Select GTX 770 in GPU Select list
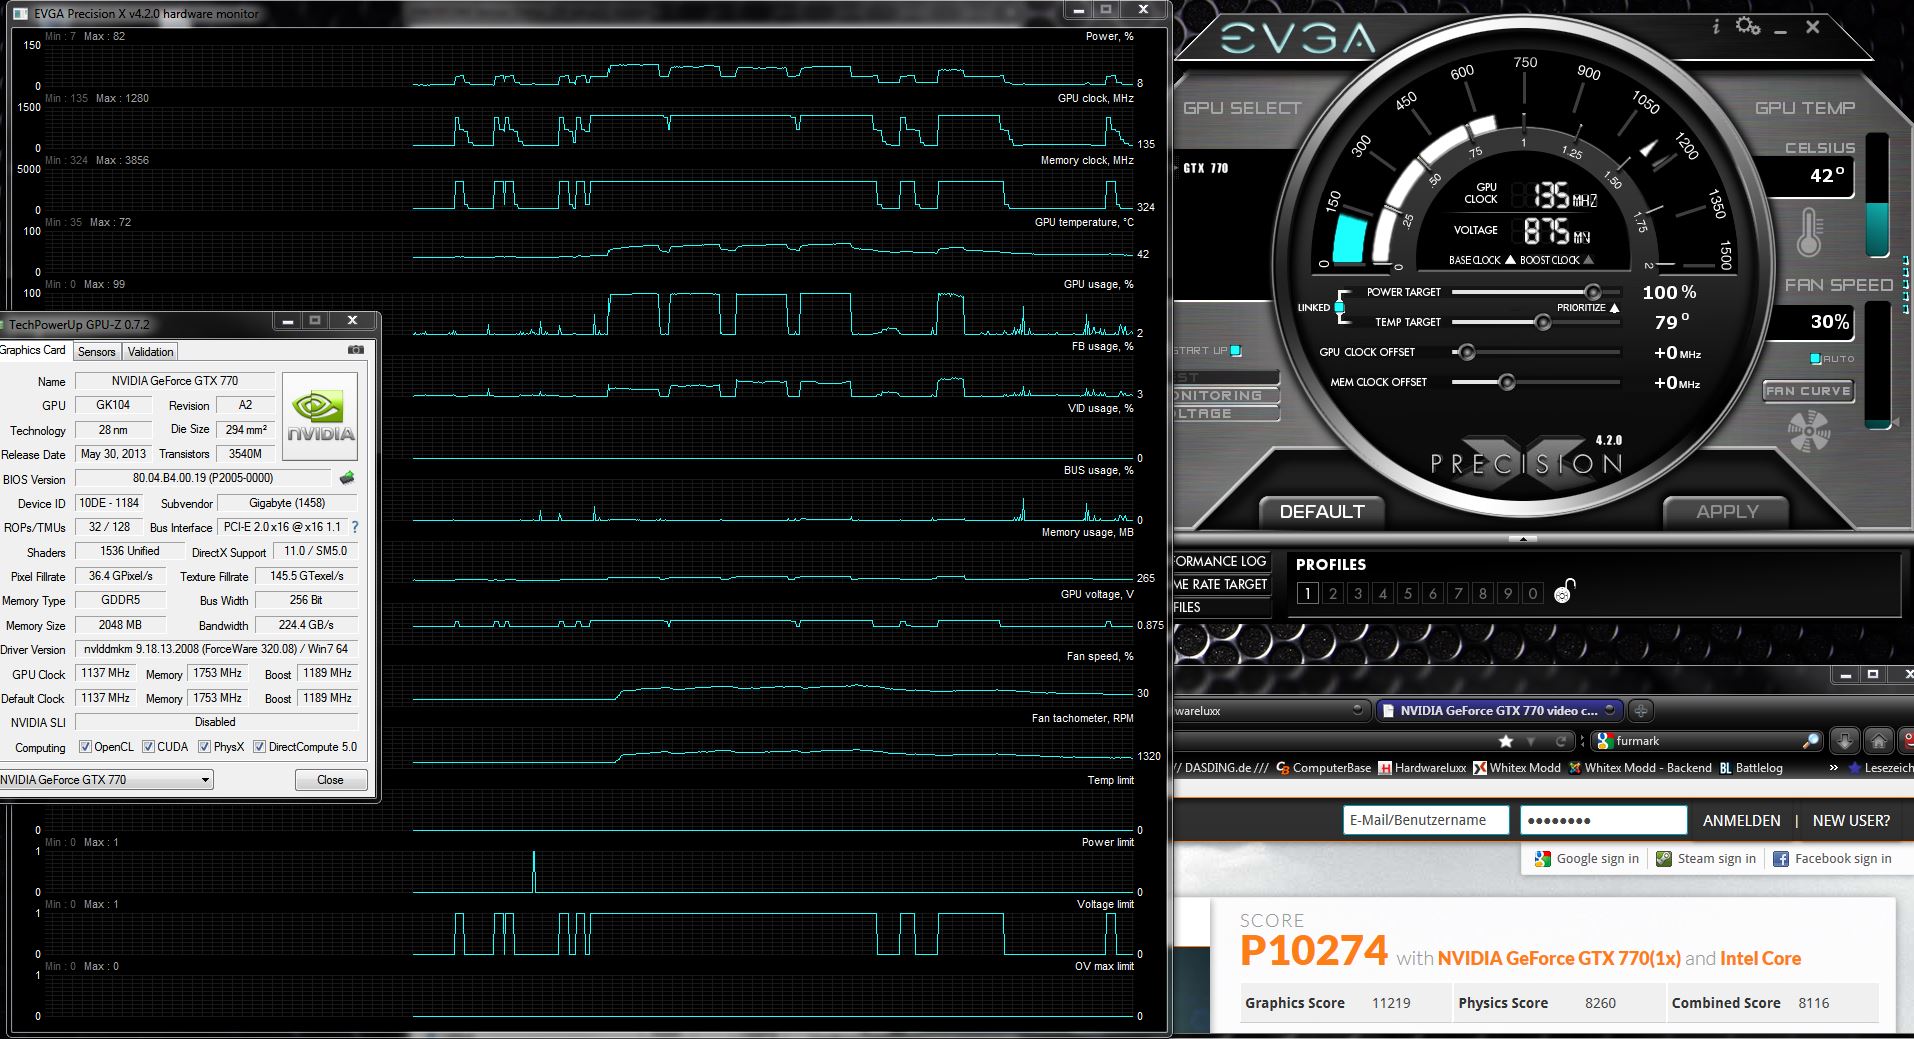This screenshot has height=1039, width=1914. (x=1206, y=168)
